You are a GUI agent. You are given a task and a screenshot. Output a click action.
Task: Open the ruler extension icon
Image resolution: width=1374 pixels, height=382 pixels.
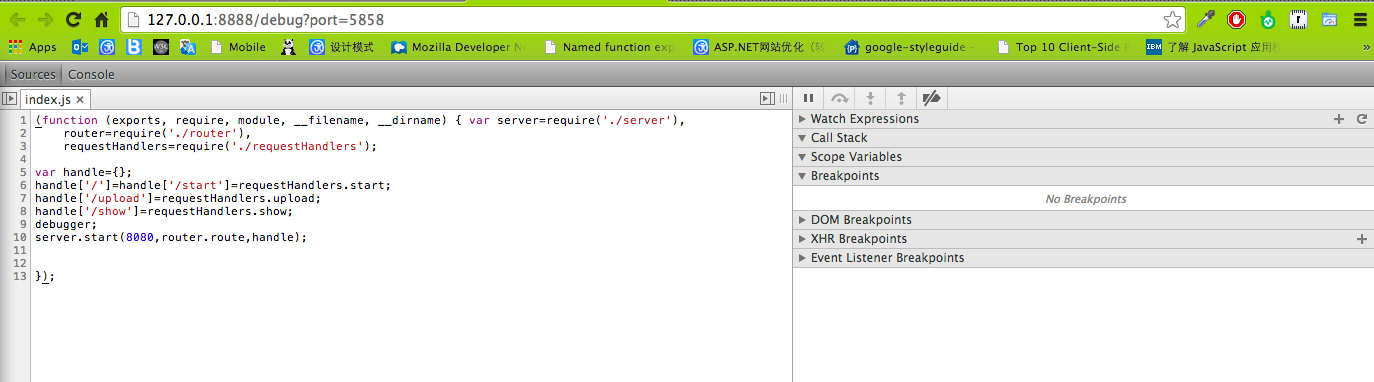pos(1298,19)
